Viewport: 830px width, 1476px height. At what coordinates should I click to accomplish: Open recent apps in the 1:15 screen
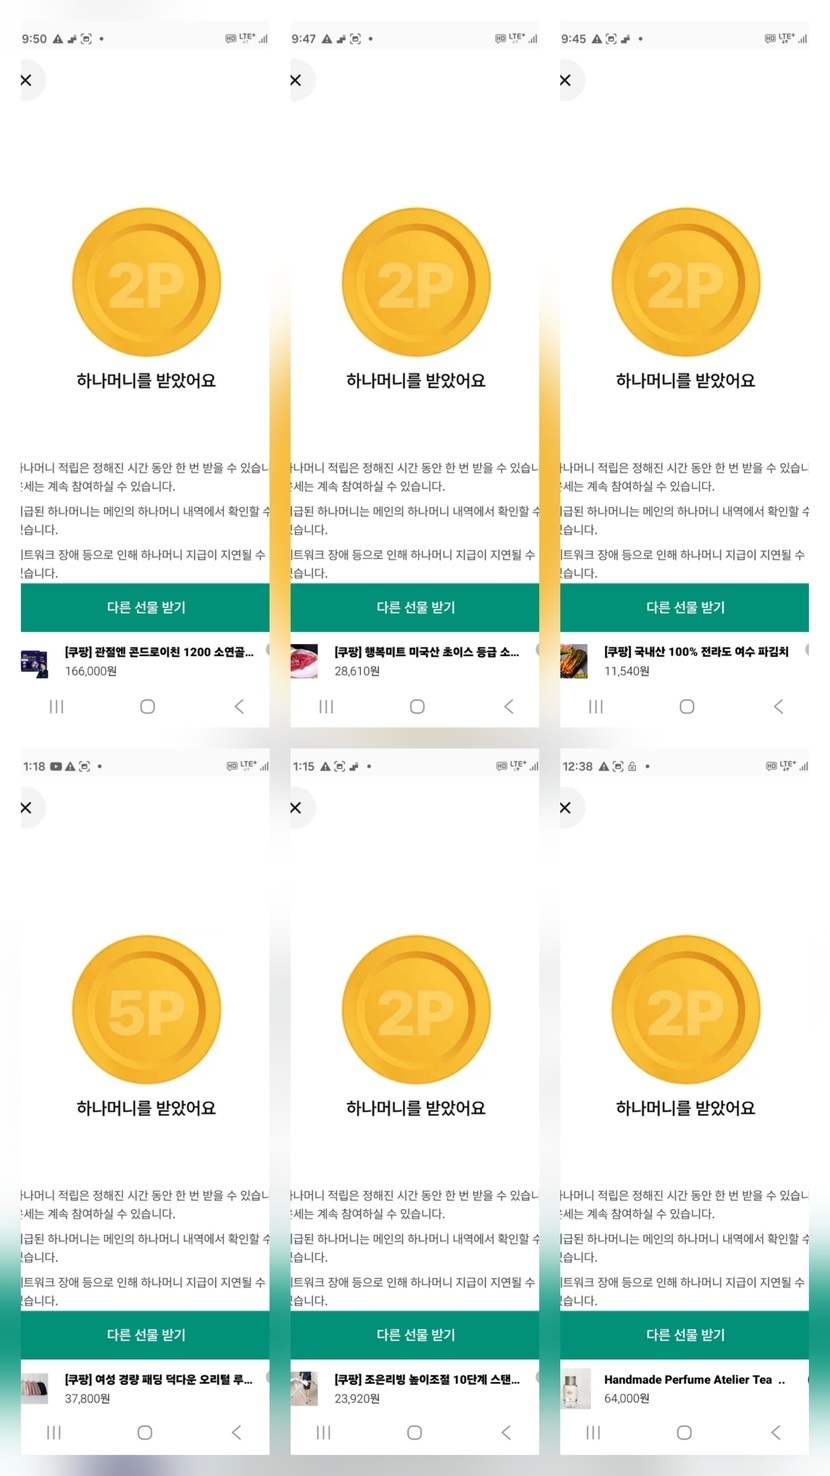click(x=324, y=1433)
